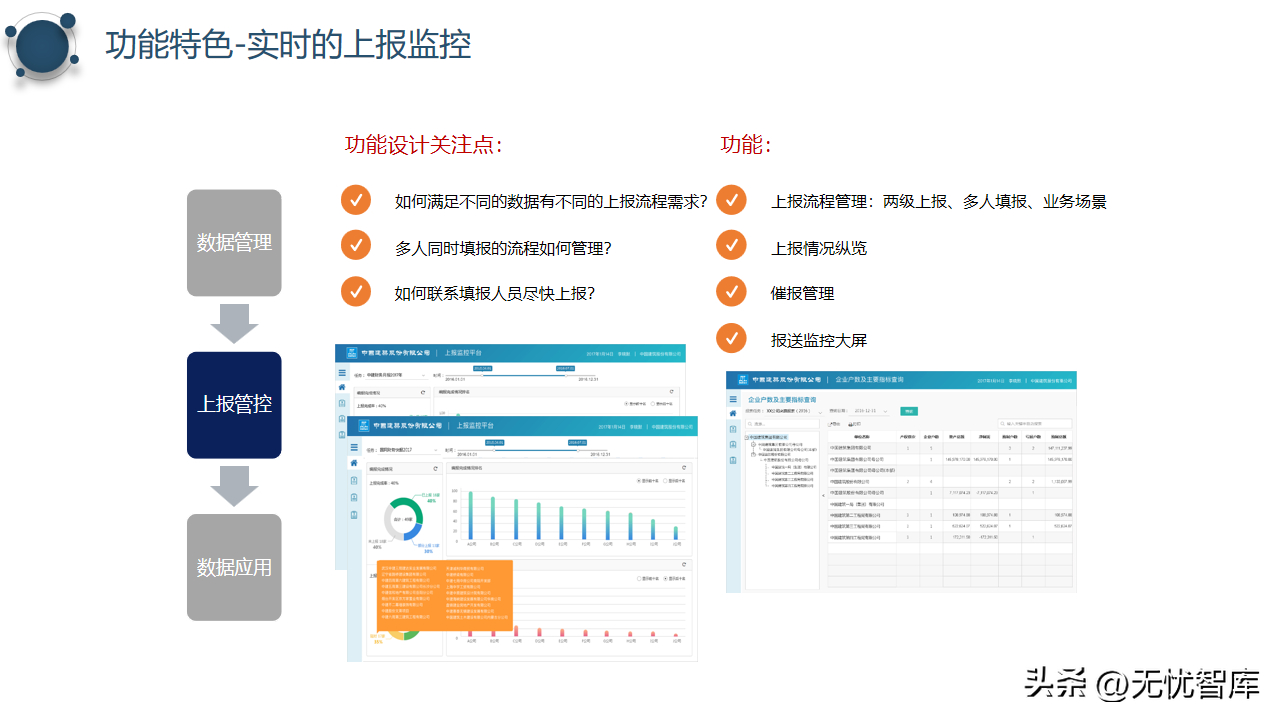Click A公司 bar in top green-blue chart
The image size is (1280, 720).
point(471,515)
